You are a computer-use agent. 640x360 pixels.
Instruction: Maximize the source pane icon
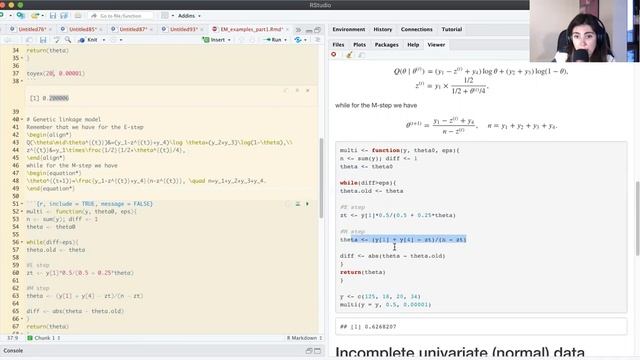tap(318, 30)
